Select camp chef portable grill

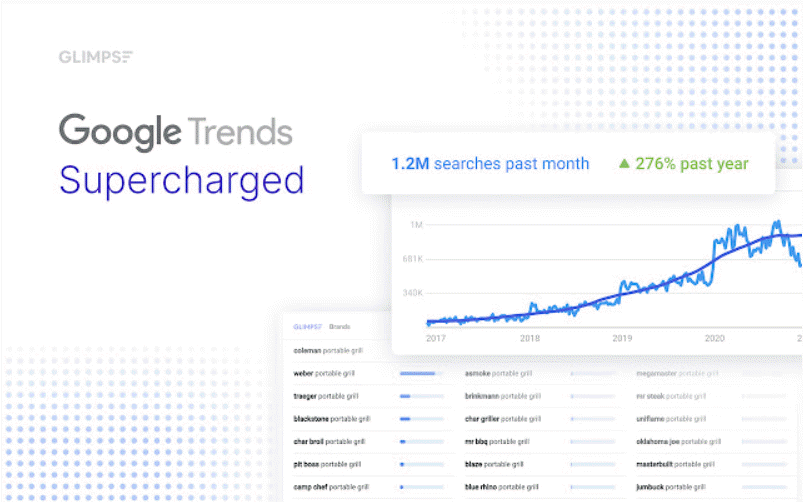coord(331,487)
